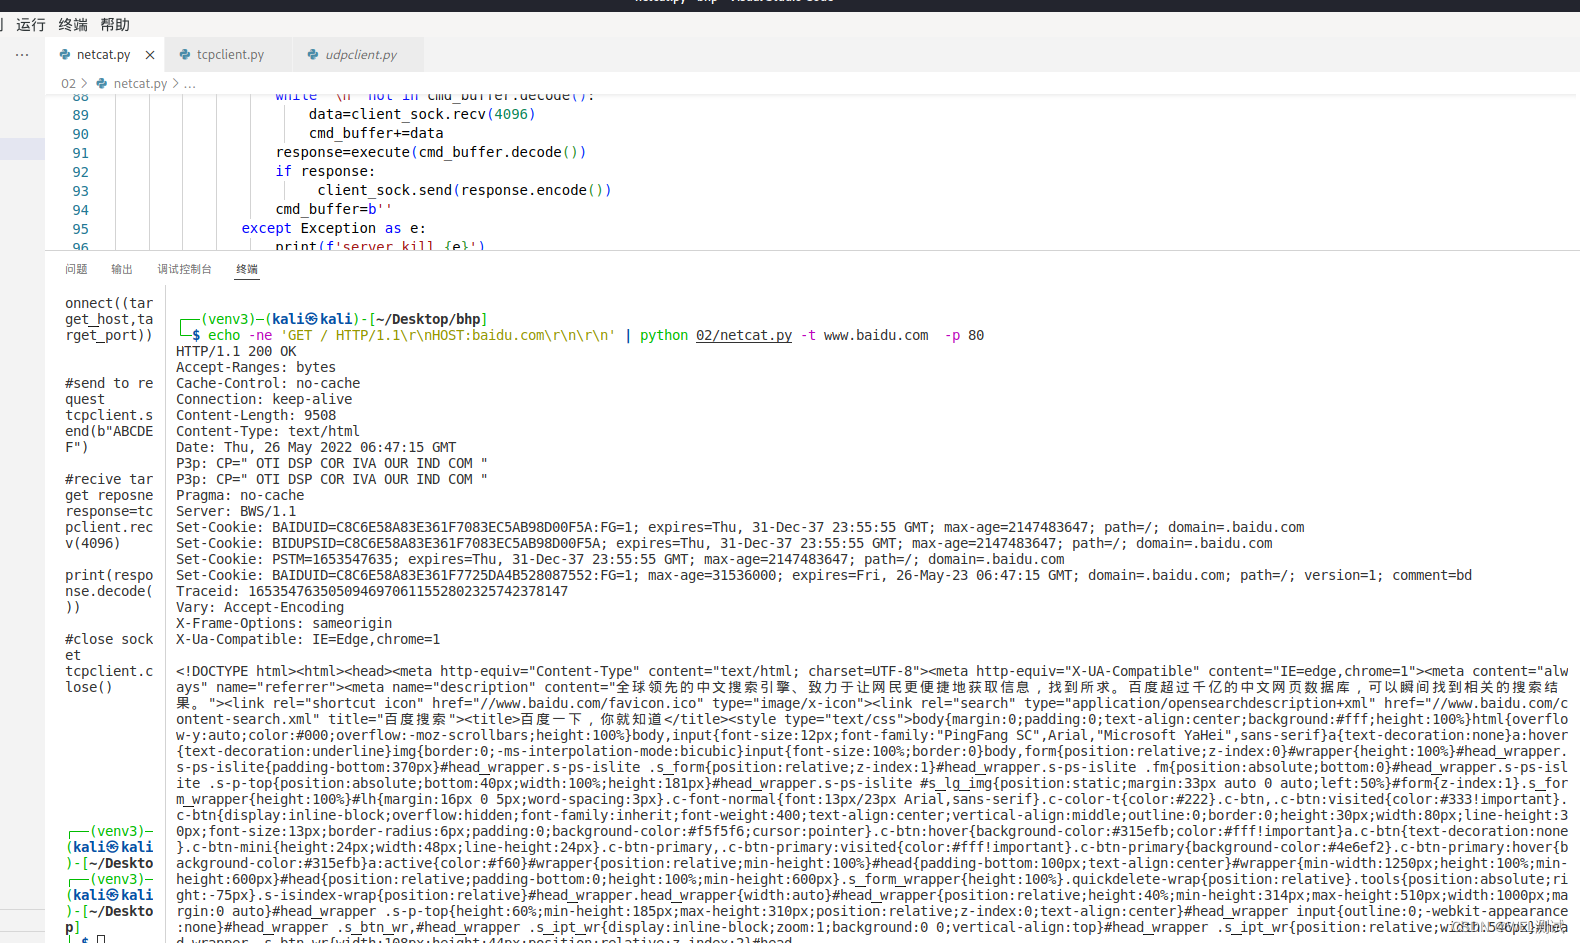Click the 'Traceid:' terminal output line

pyautogui.click(x=372, y=591)
